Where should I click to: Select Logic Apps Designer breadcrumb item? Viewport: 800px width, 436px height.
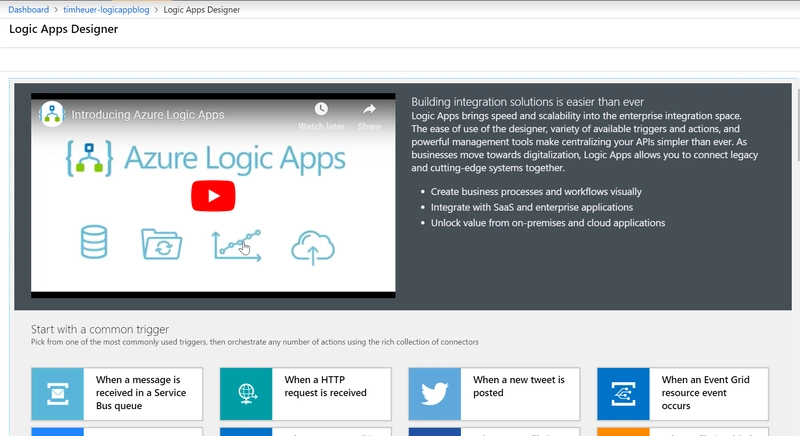[210, 9]
